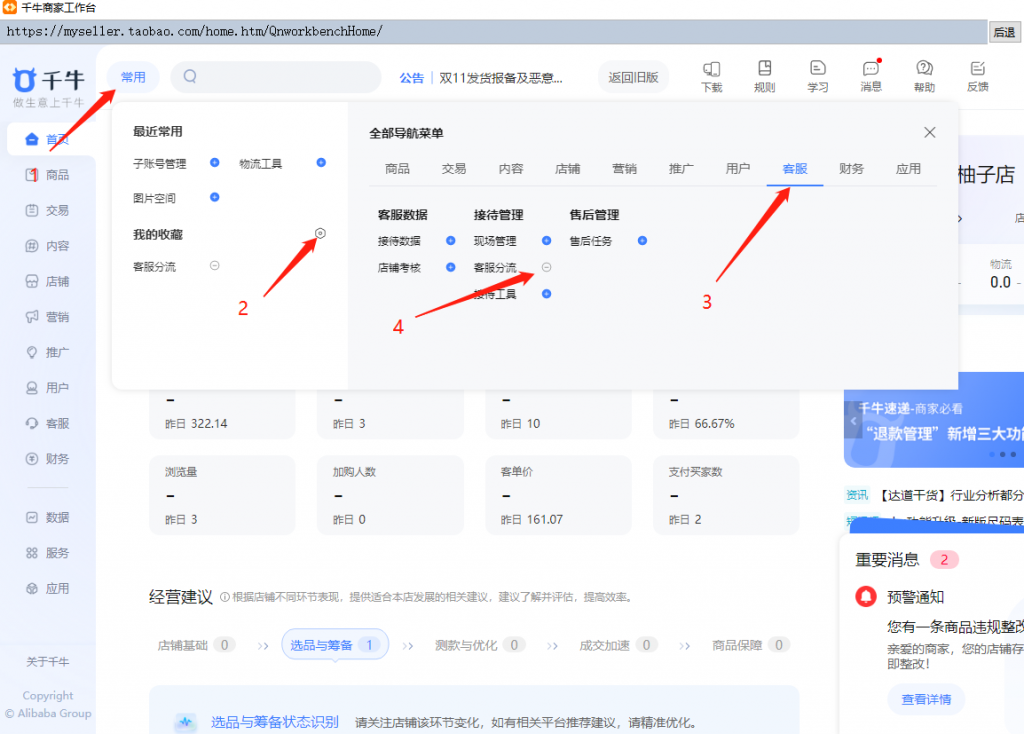View the 规则 (Rules) icon
The image size is (1024, 734).
coord(764,75)
